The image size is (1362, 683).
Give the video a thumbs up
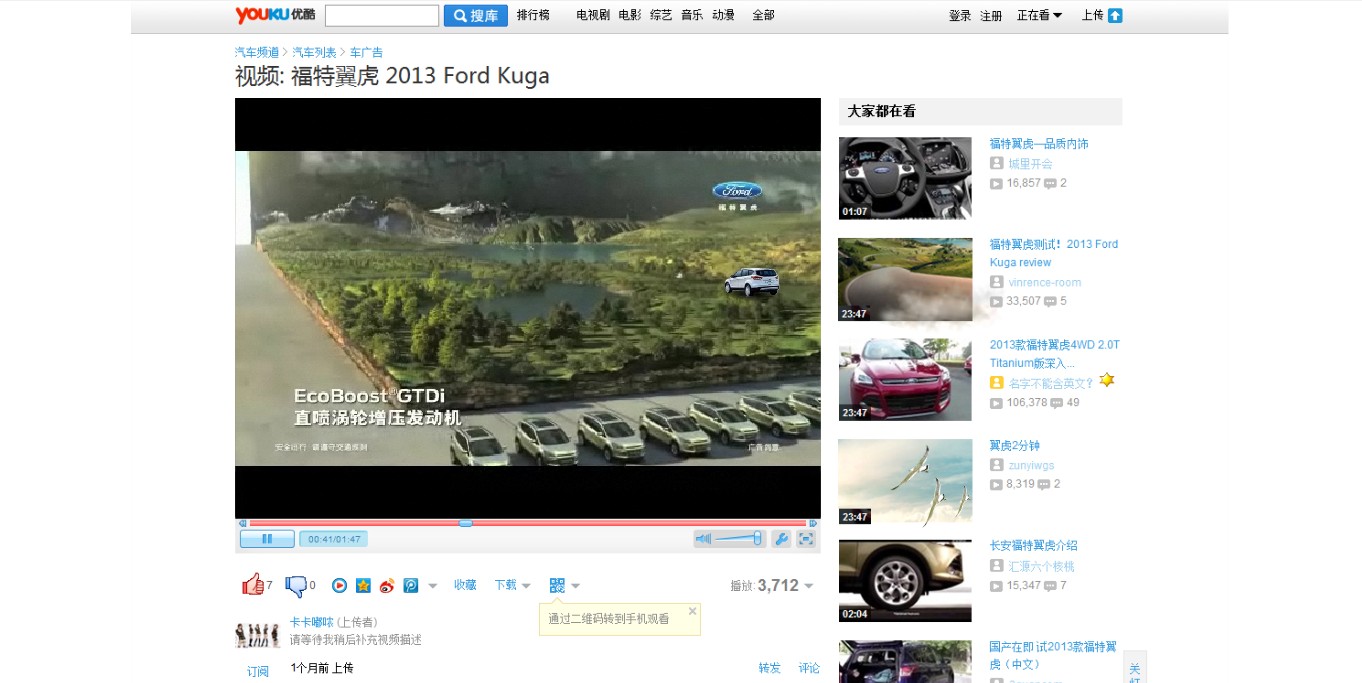click(252, 585)
